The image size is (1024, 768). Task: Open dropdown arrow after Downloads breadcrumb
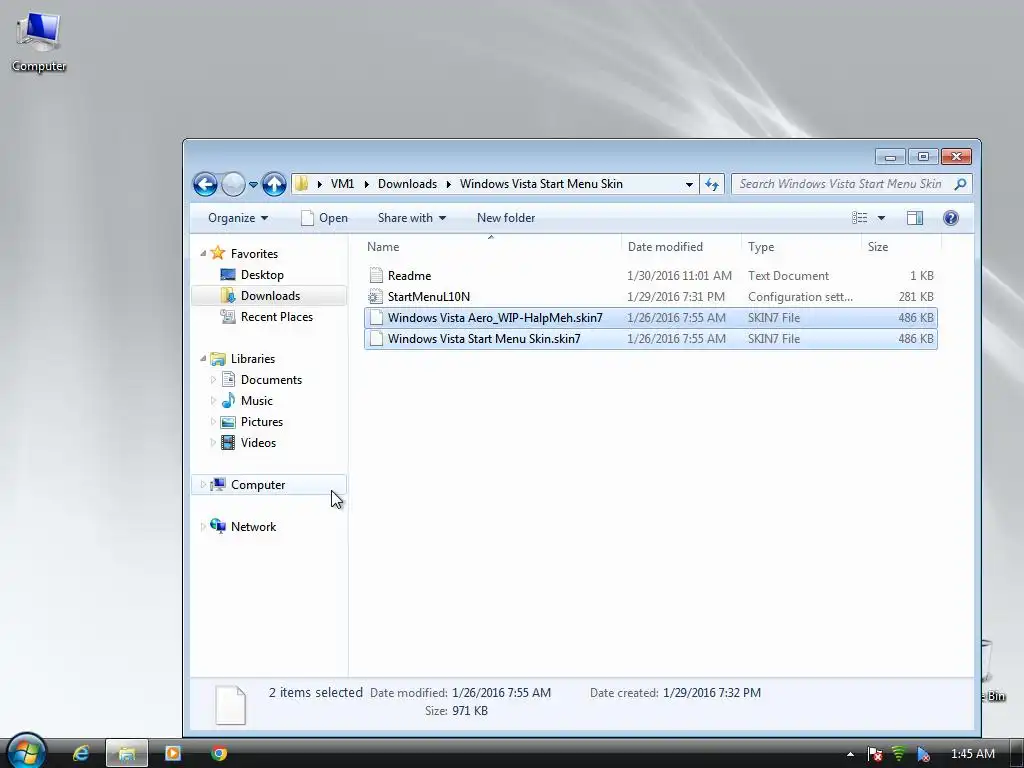[x=449, y=184]
